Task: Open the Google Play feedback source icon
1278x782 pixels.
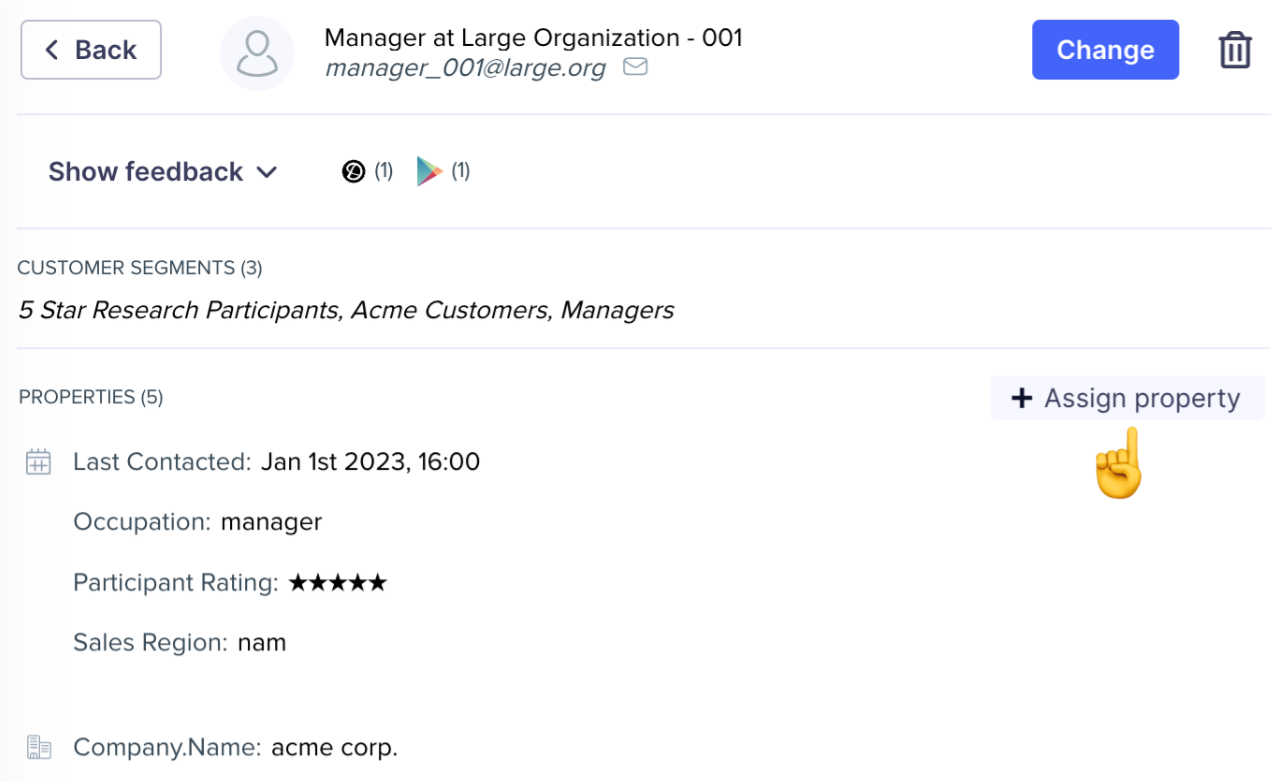Action: [429, 172]
